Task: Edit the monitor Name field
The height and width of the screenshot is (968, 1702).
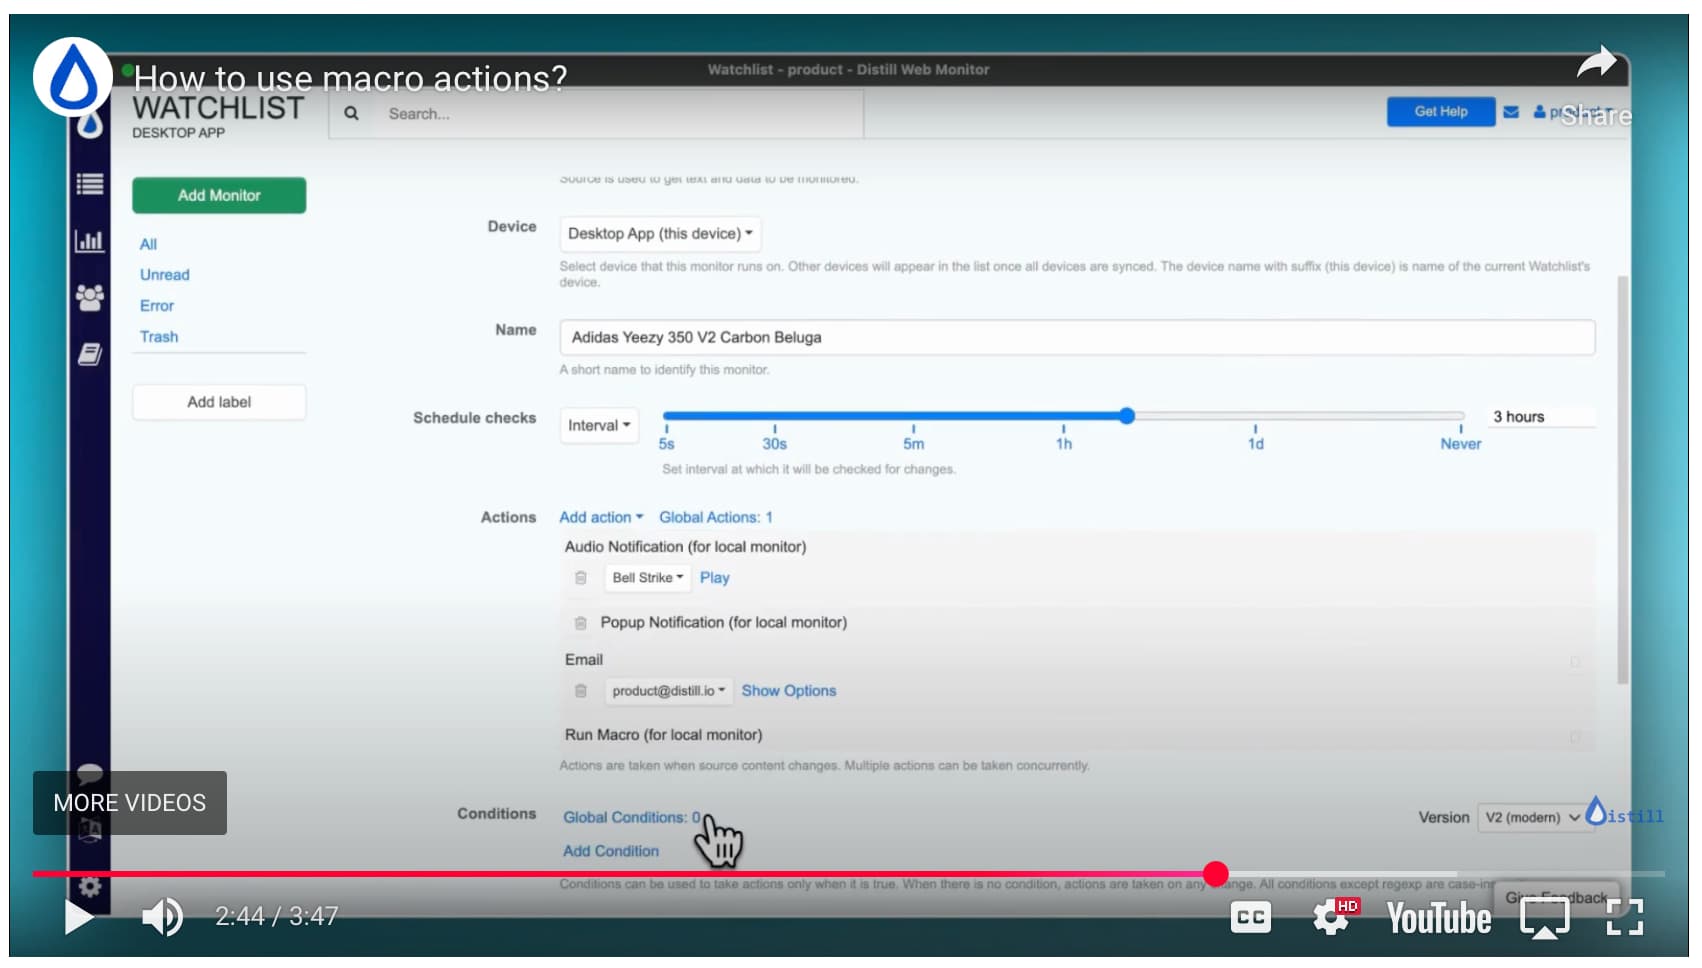Action: (x=1077, y=337)
